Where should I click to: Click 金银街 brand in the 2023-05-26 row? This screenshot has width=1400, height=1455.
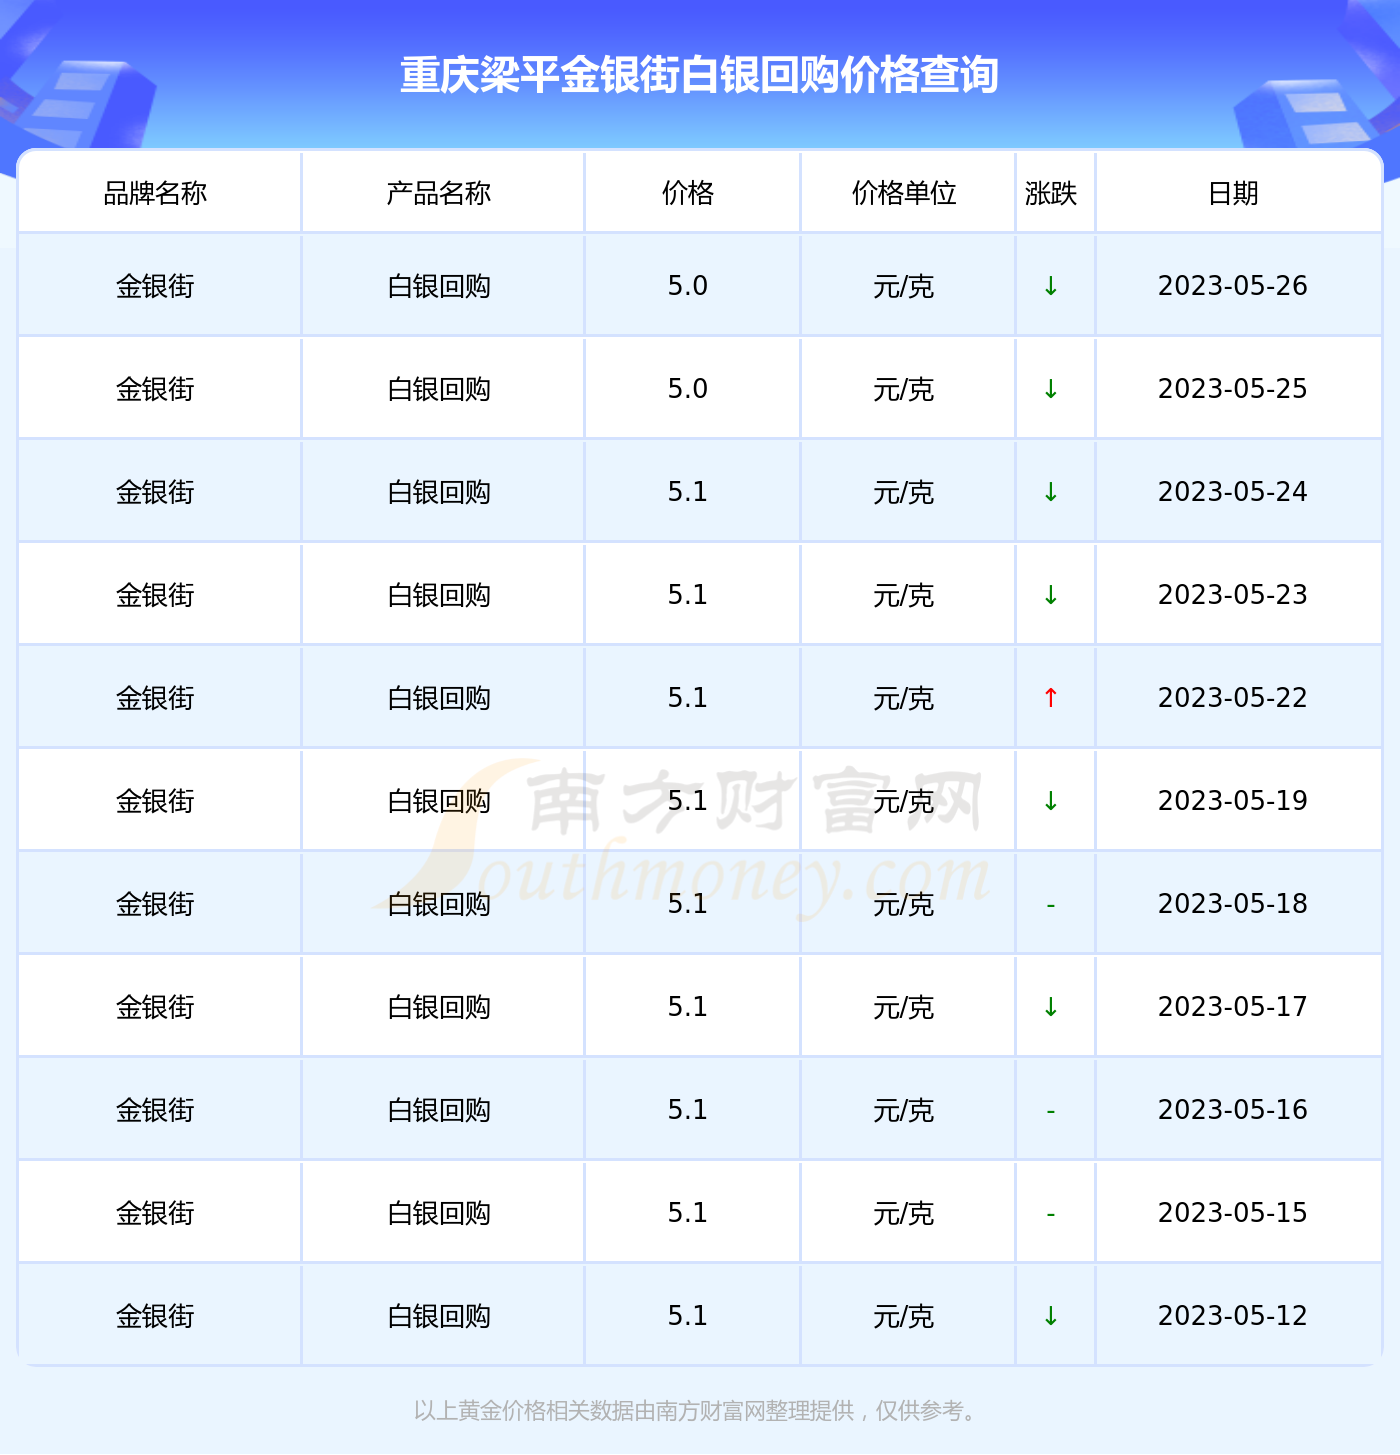point(155,286)
